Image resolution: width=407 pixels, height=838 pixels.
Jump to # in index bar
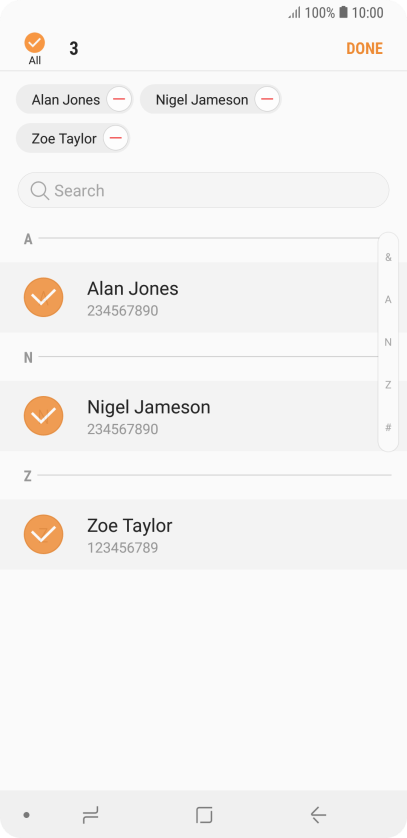coord(388,427)
